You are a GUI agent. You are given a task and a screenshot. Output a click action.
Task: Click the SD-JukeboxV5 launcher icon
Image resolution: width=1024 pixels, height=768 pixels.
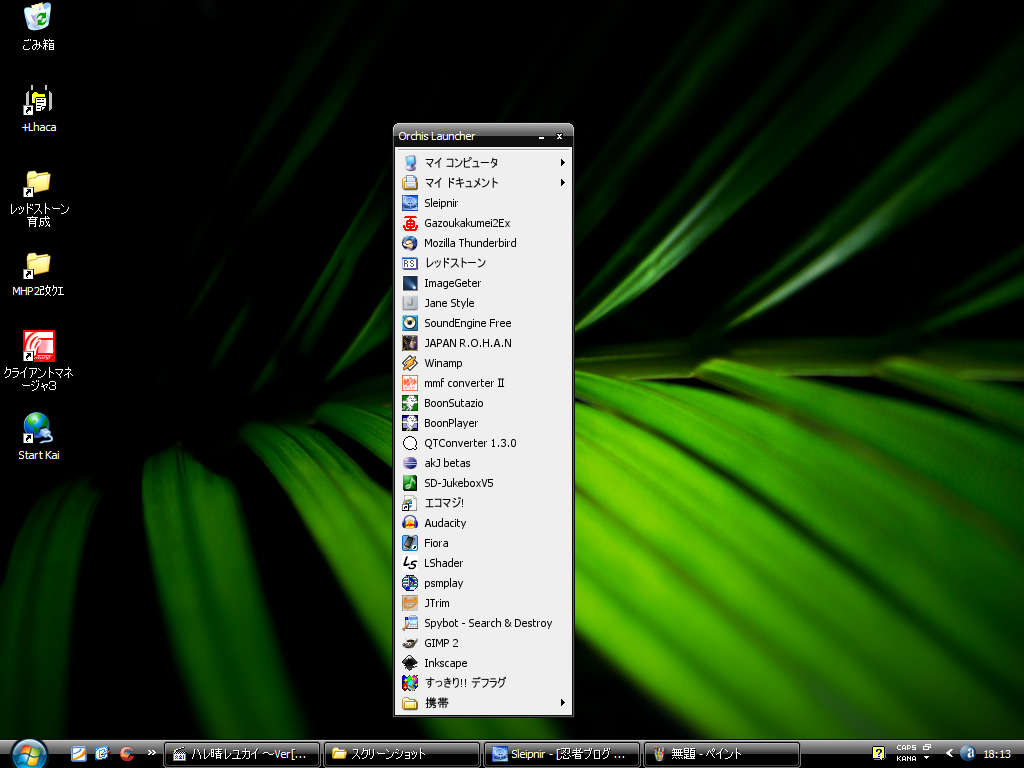click(x=409, y=483)
